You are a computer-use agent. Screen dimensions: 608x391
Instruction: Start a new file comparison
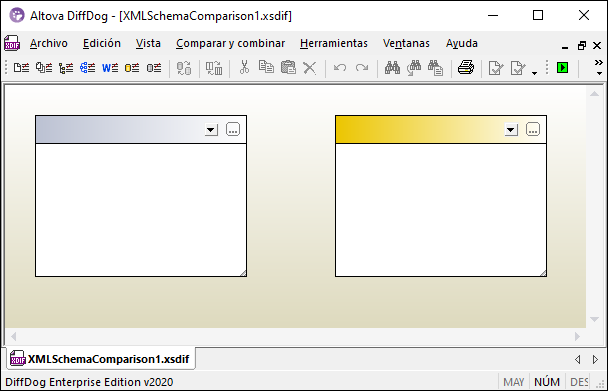tap(22, 68)
